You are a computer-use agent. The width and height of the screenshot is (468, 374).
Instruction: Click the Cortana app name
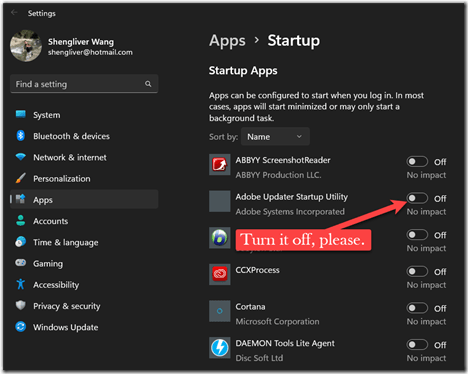point(250,307)
